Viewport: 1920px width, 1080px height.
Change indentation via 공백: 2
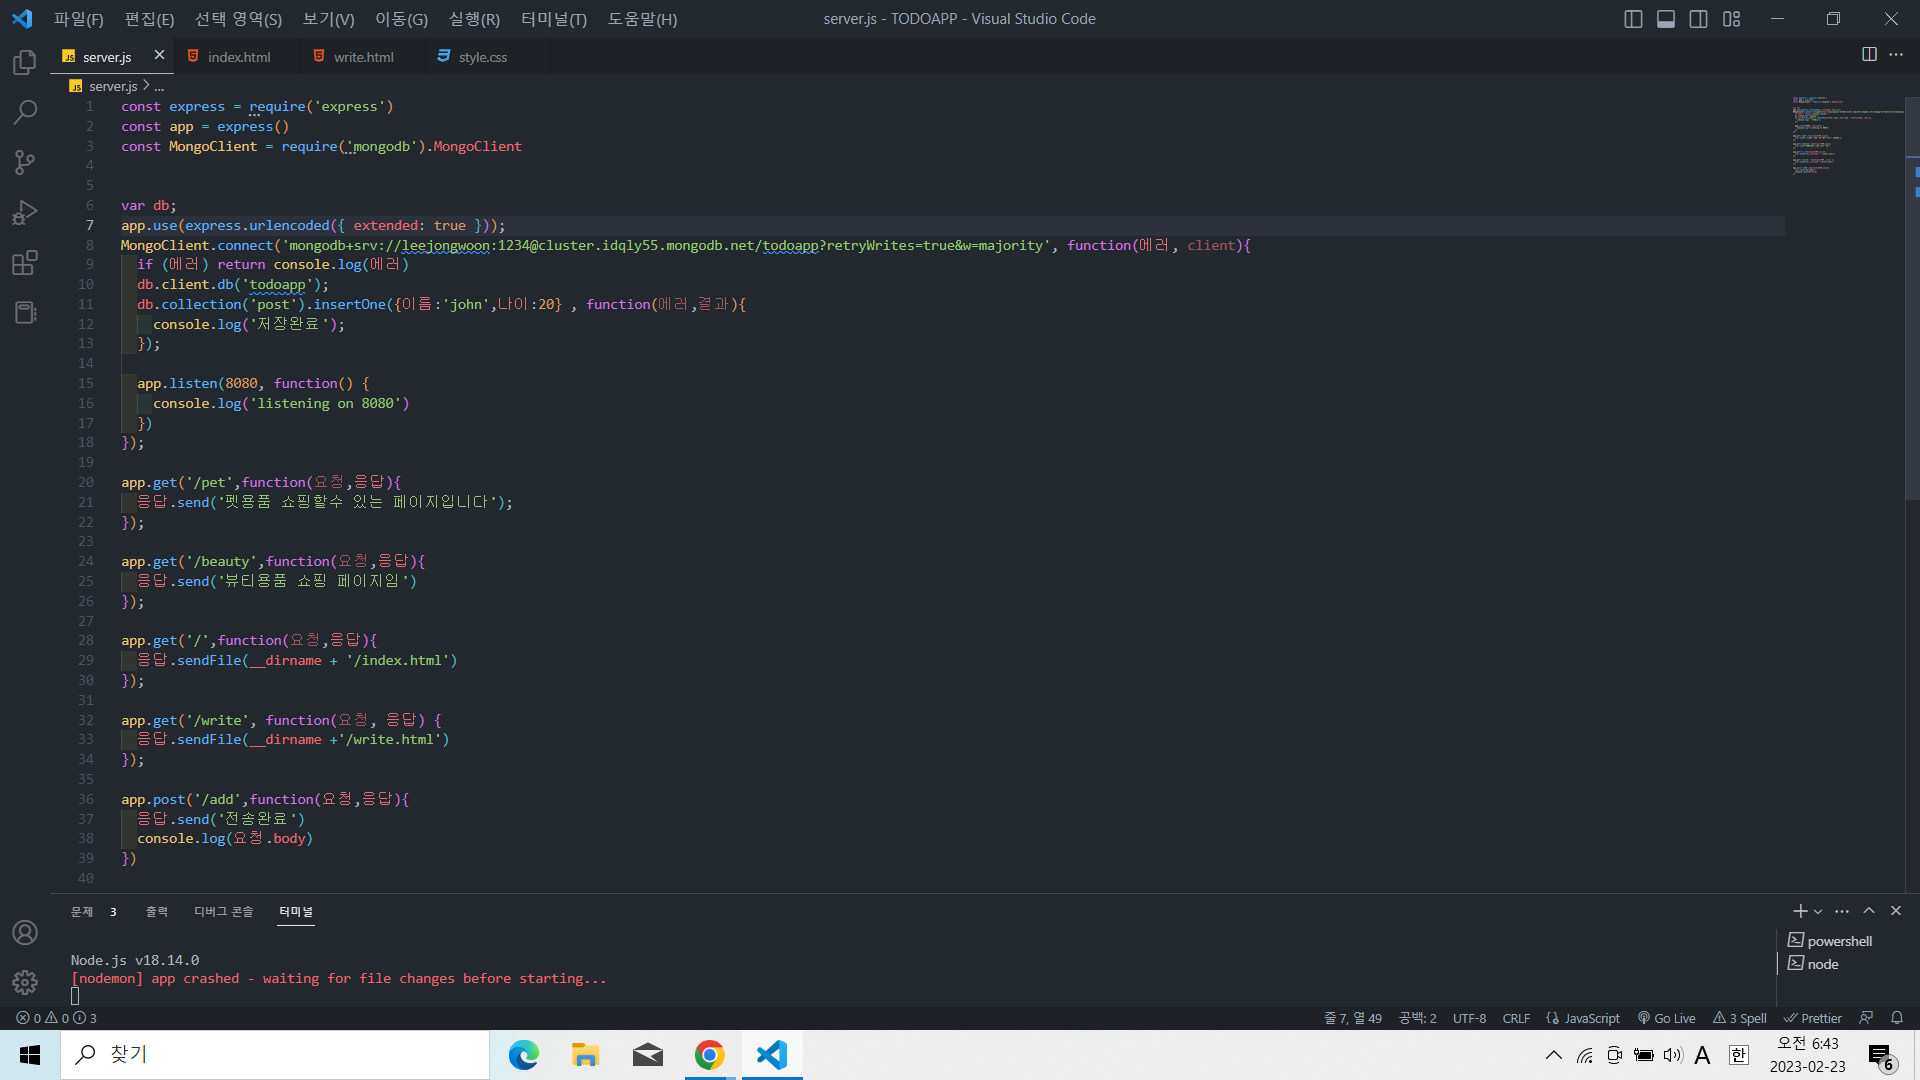pyautogui.click(x=1417, y=1018)
